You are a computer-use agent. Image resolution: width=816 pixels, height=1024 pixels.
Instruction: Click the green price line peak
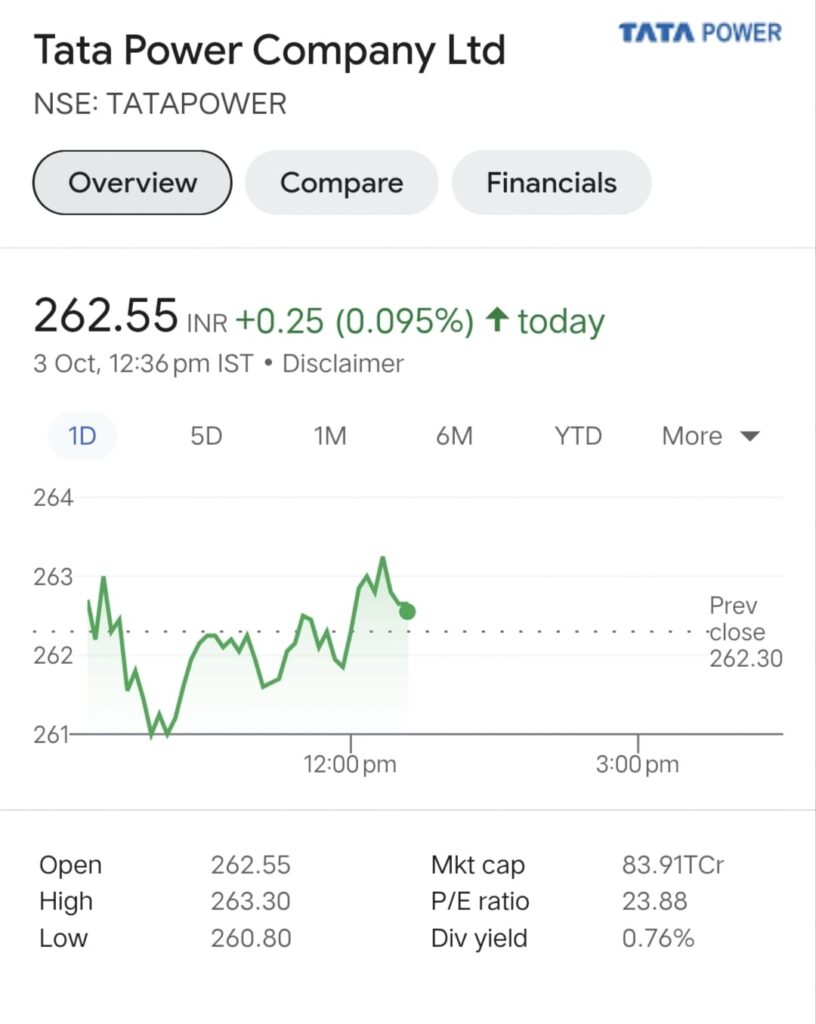coord(383,559)
